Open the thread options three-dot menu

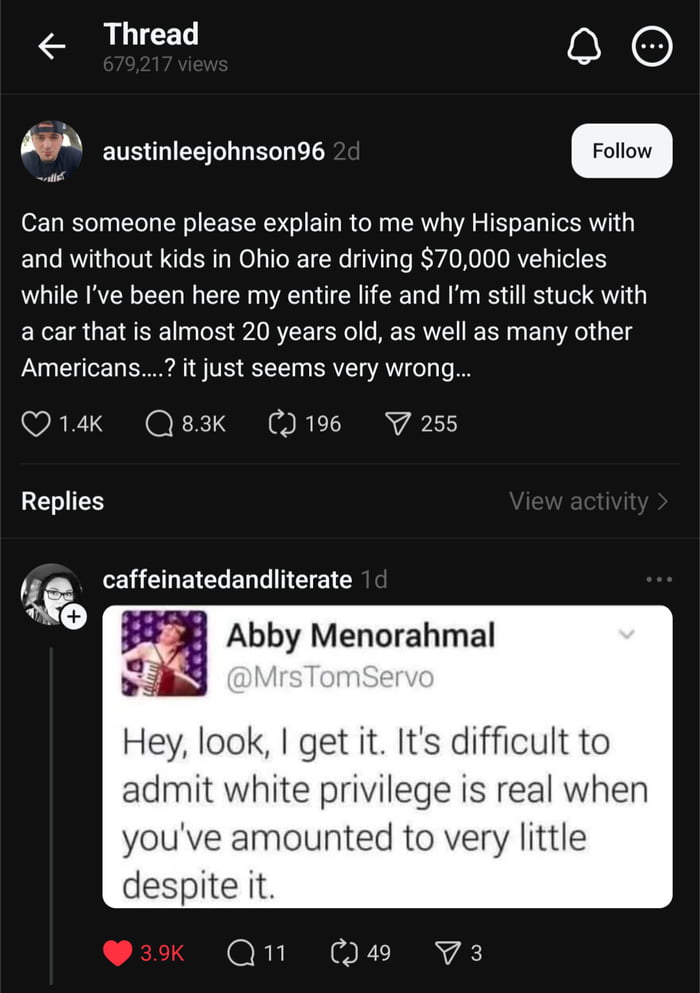coord(652,46)
